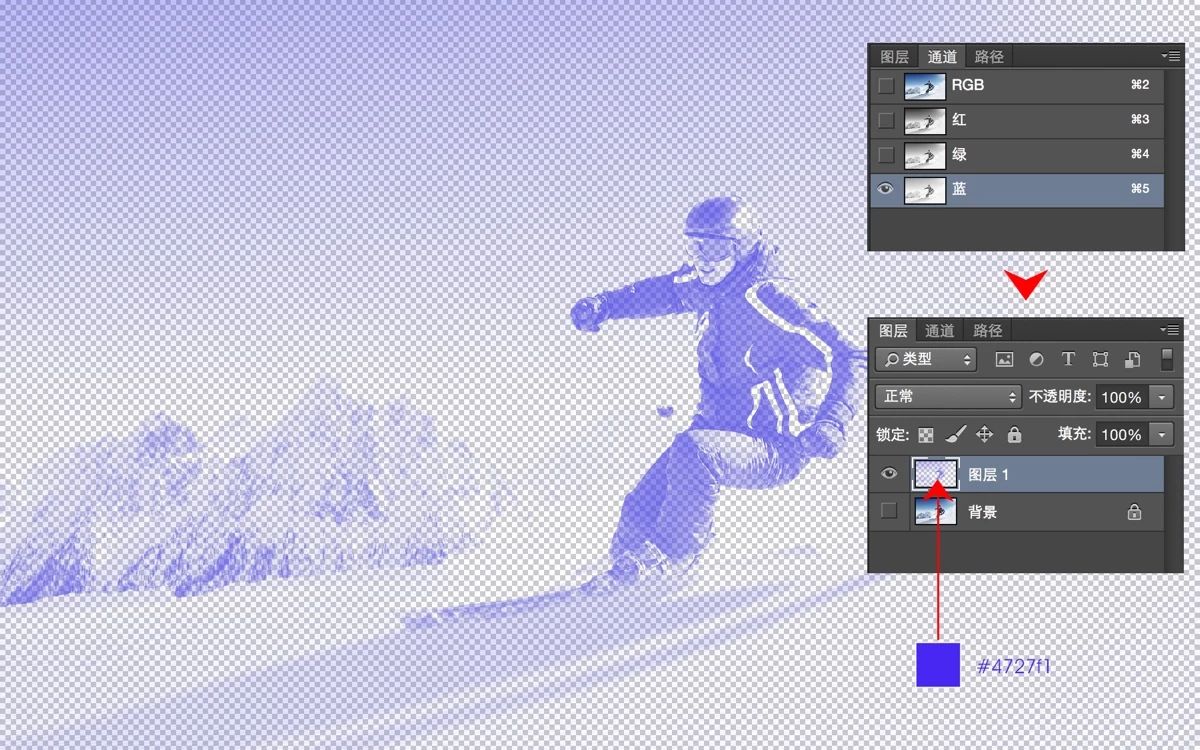Click the shape layer filter icon
Screen dimensions: 1200x750
(x=1100, y=360)
